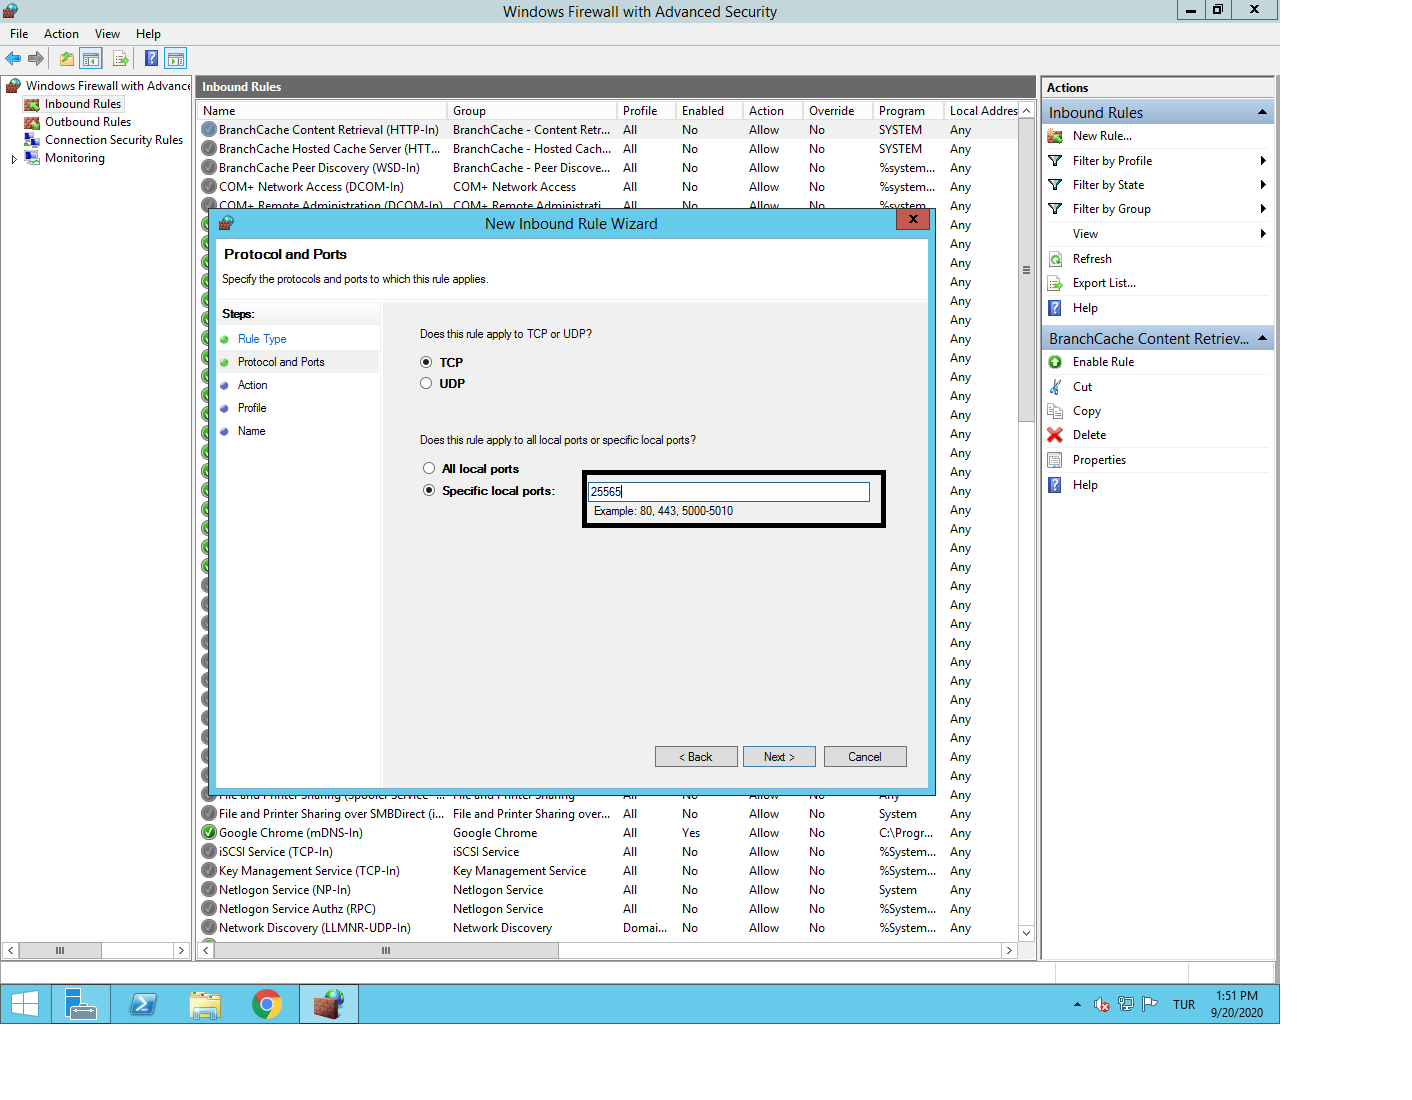Expand the View submenu arrow
Image resolution: width=1412 pixels, height=1100 pixels.
click(1263, 234)
